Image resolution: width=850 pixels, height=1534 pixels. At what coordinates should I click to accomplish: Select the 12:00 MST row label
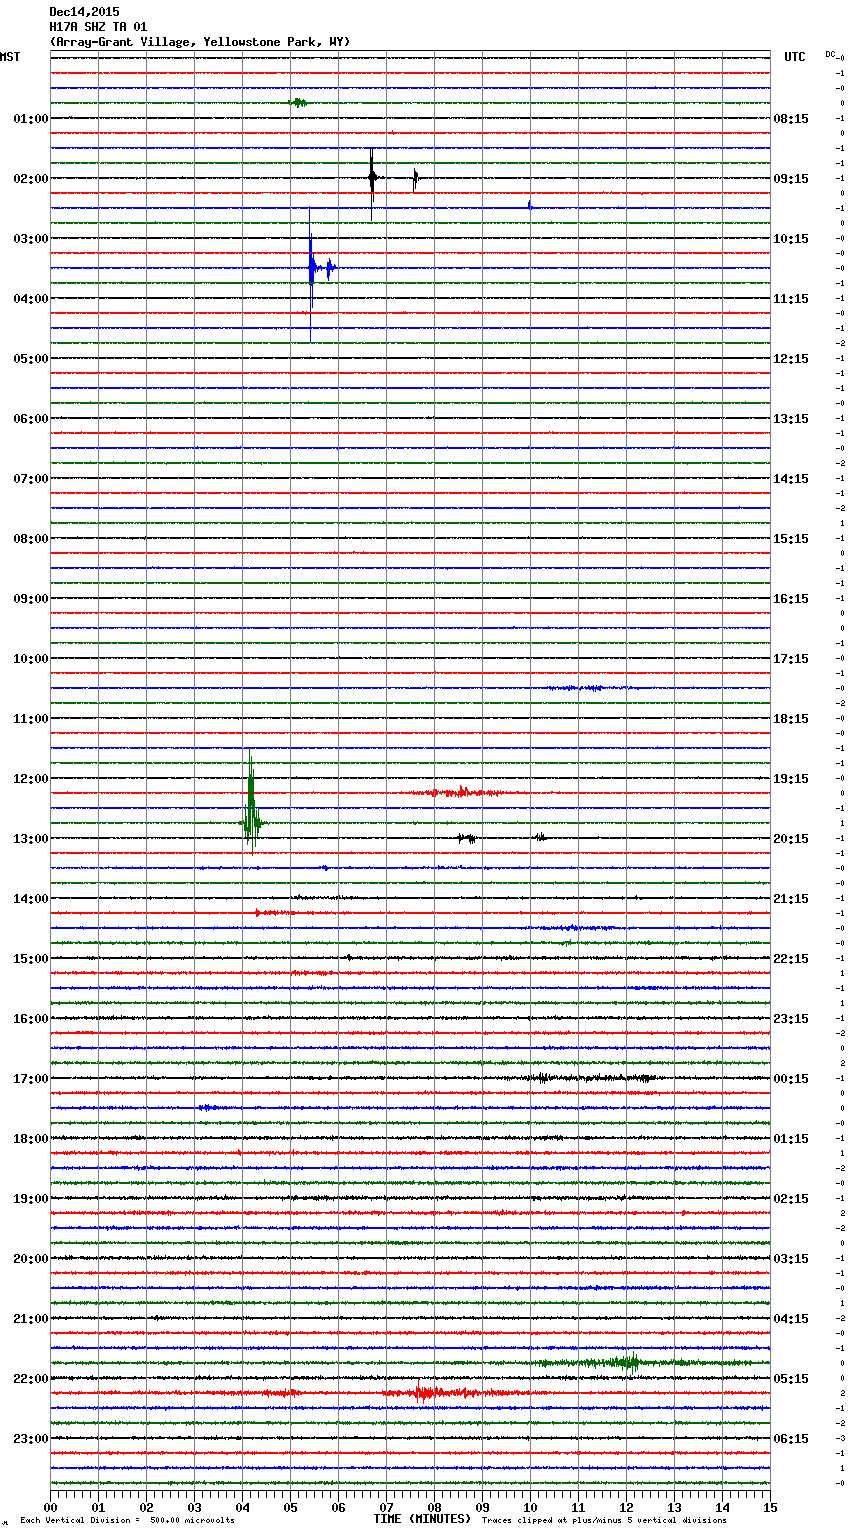click(x=30, y=779)
